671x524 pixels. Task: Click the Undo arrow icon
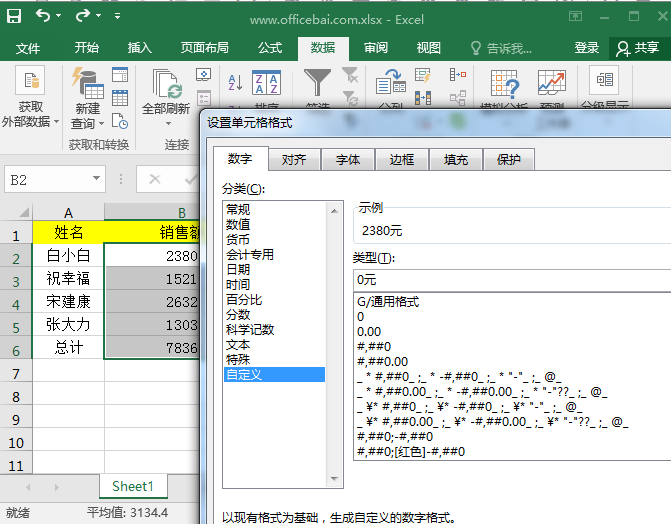(x=43, y=16)
